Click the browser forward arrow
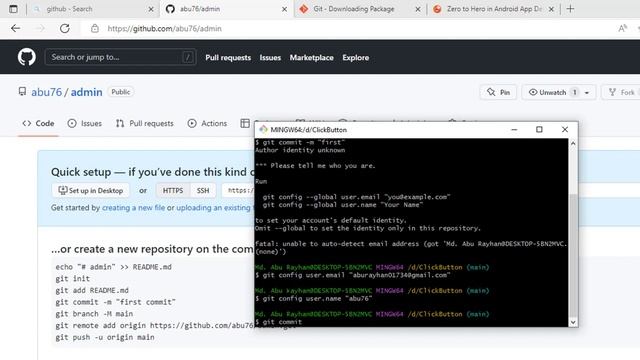This screenshot has height=360, width=640. (40, 29)
